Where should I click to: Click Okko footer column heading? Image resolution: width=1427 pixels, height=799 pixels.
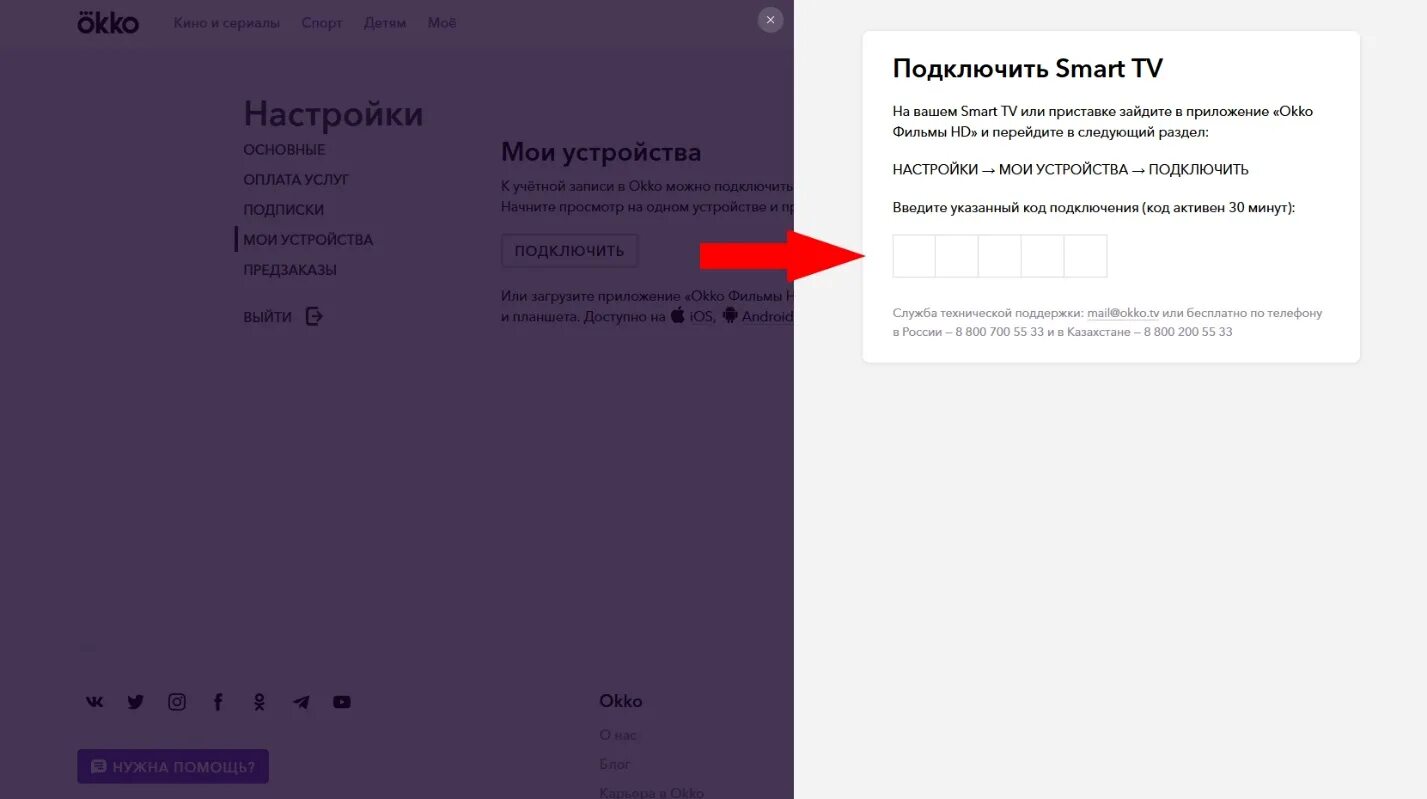(621, 701)
